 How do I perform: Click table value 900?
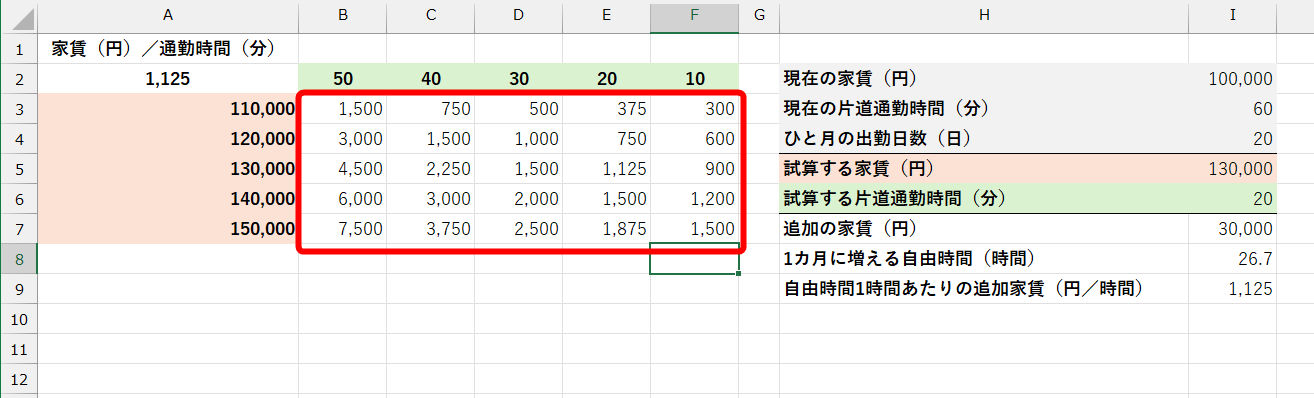(694, 168)
